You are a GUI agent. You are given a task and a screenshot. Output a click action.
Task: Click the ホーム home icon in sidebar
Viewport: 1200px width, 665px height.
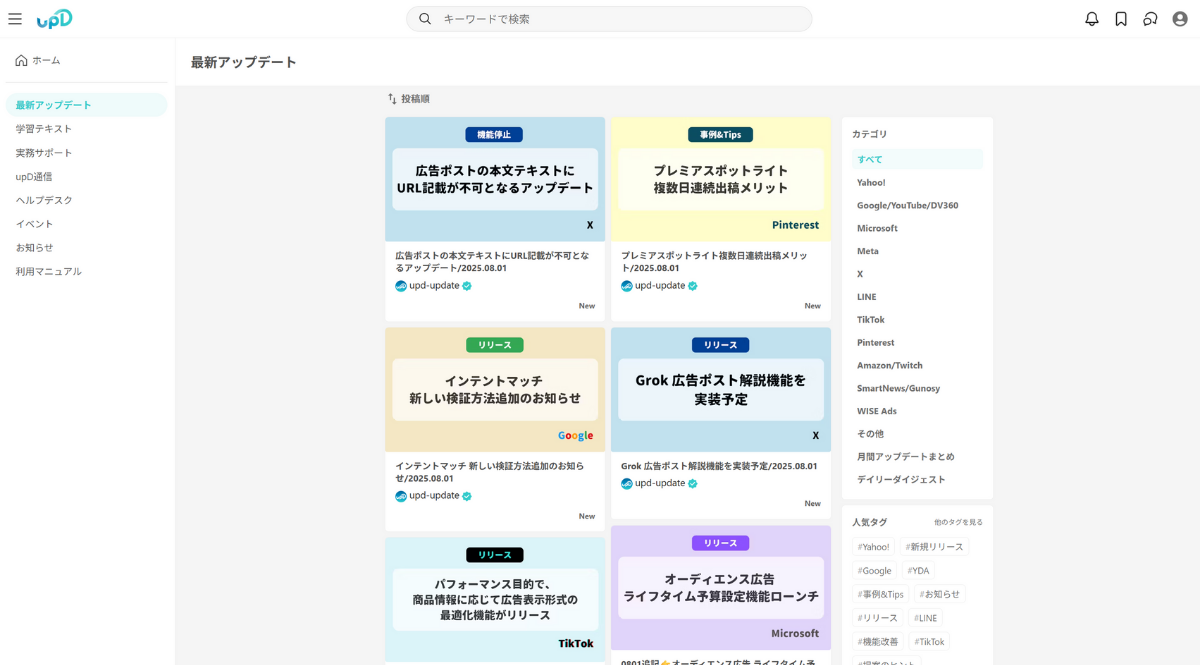point(21,61)
